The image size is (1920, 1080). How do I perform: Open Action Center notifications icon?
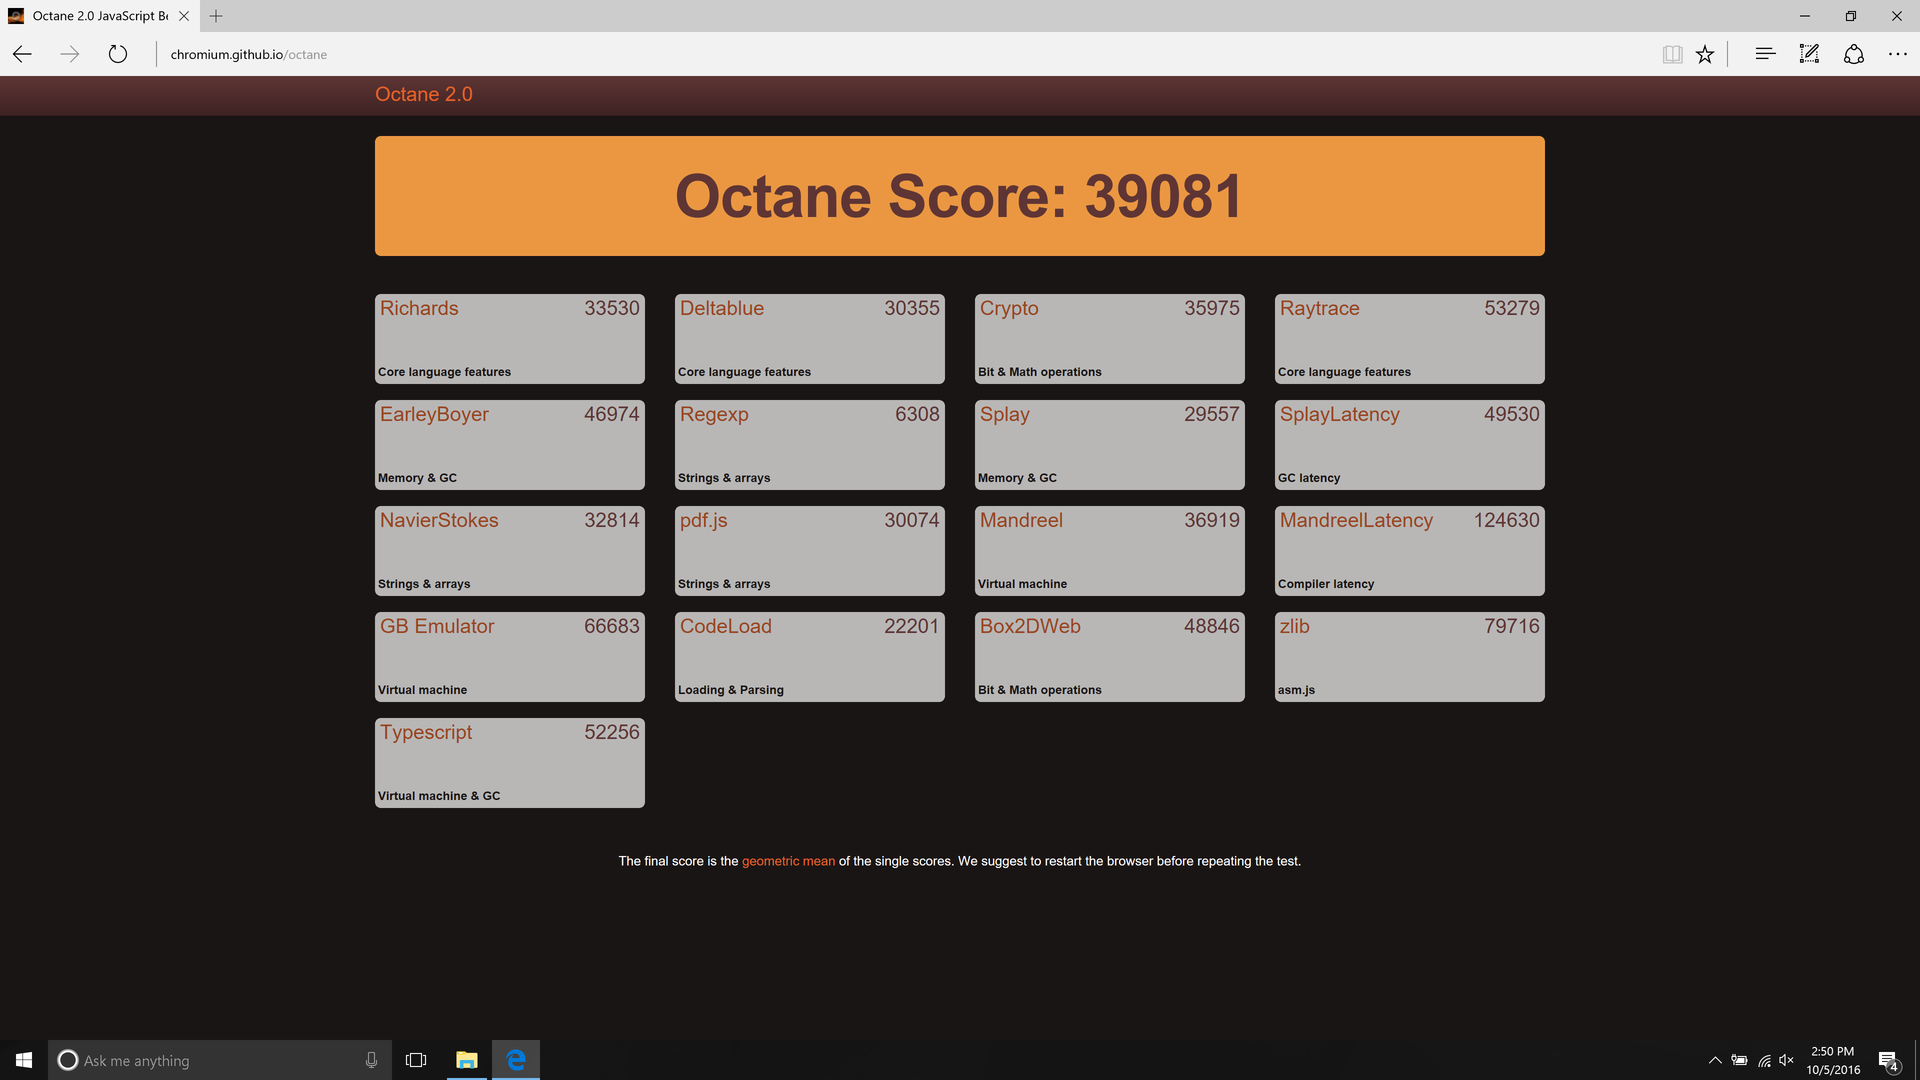1888,1060
